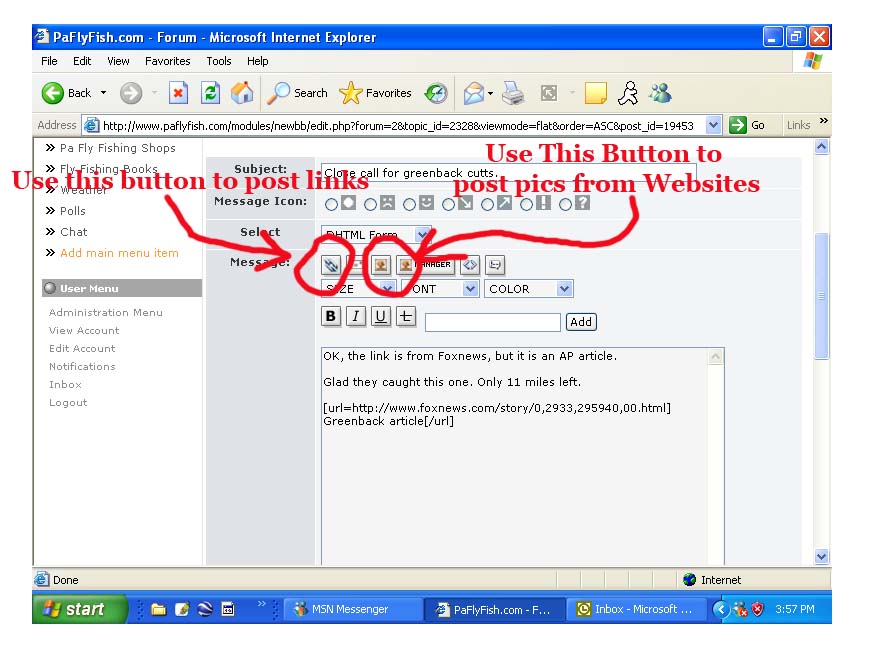Open the Pa Fly Fishing Shops link

(x=118, y=148)
